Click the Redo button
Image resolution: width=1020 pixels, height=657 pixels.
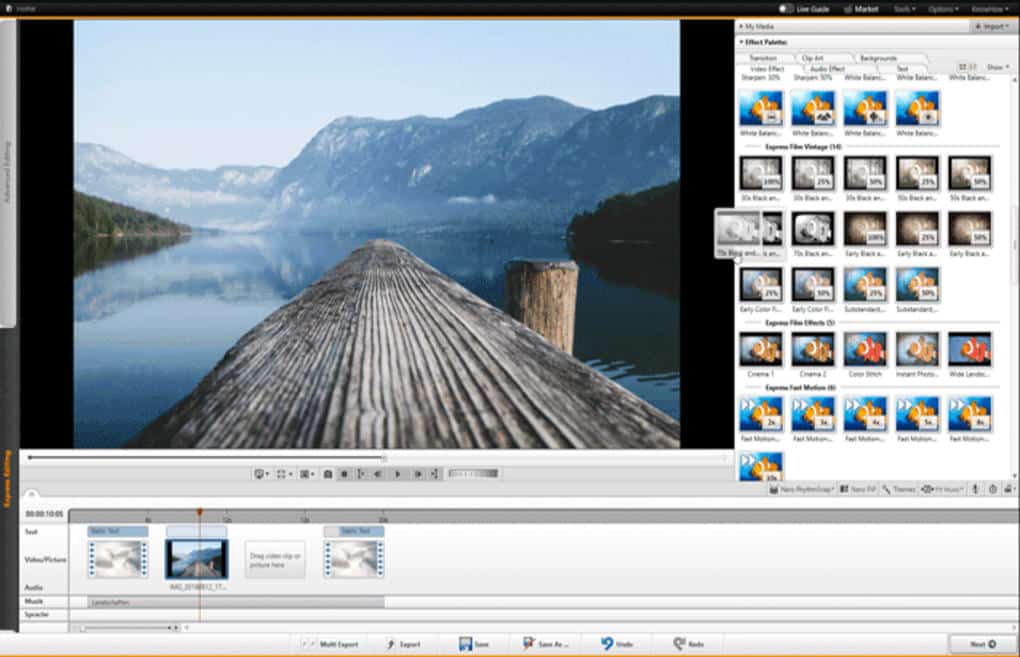click(x=689, y=644)
